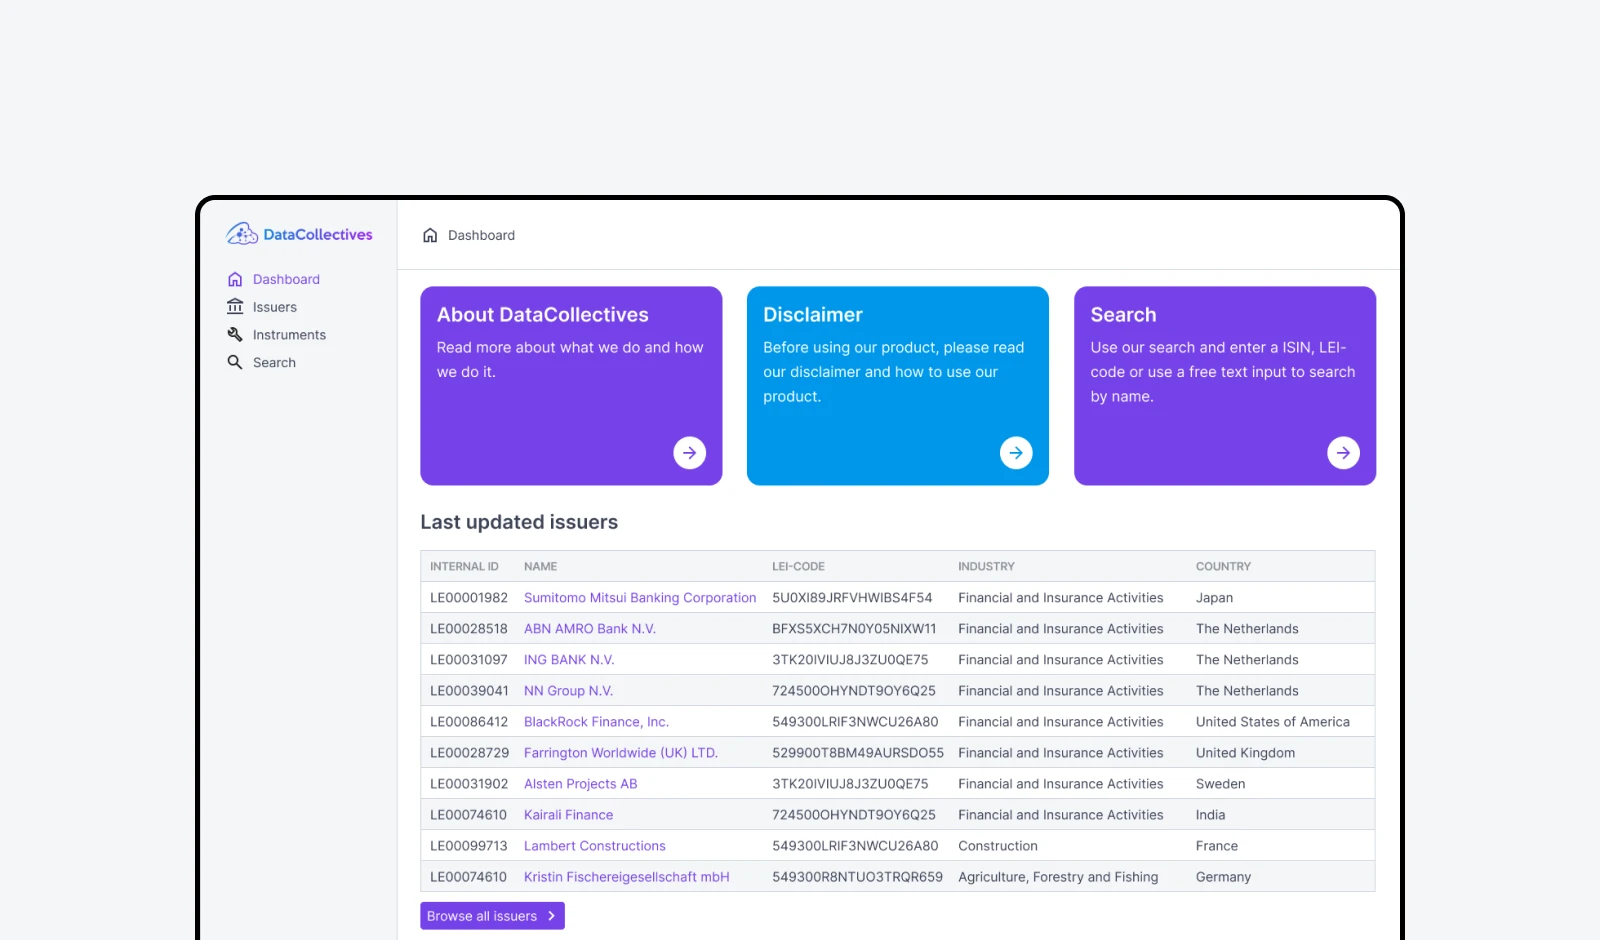Click the Germany country cell
The image size is (1600, 940).
click(x=1223, y=876)
